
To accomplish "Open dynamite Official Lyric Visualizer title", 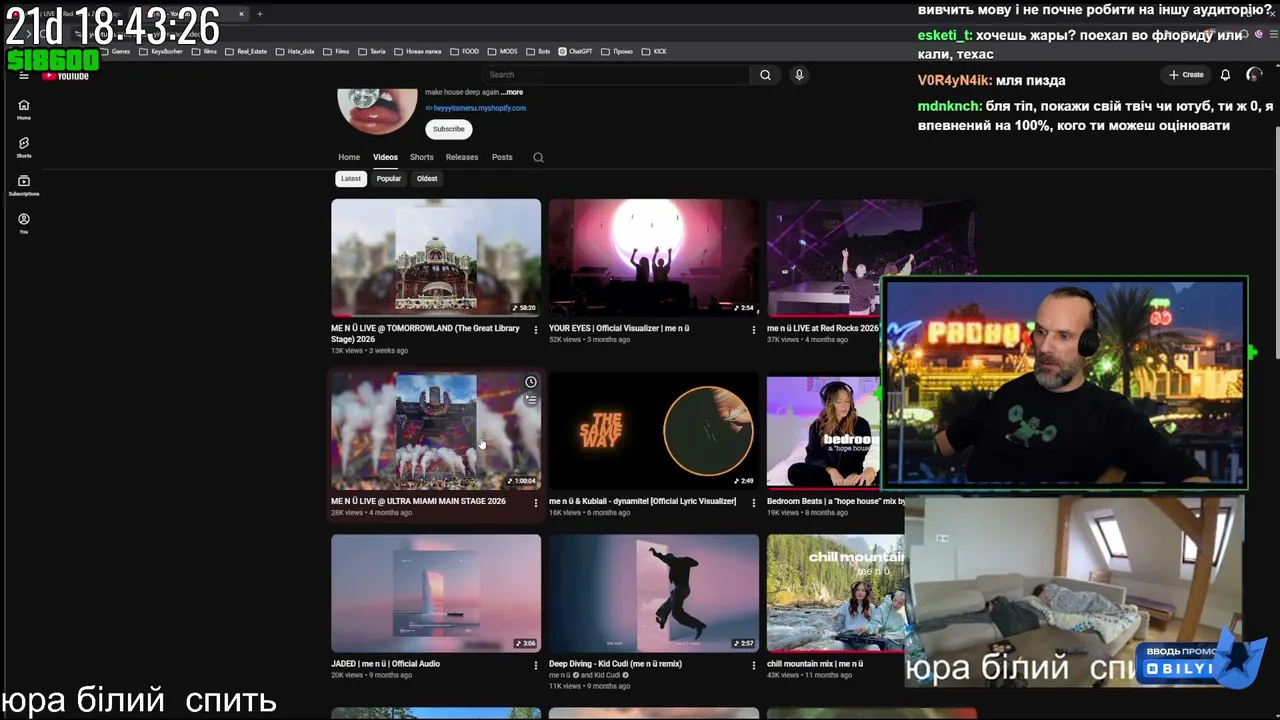I will point(642,501).
